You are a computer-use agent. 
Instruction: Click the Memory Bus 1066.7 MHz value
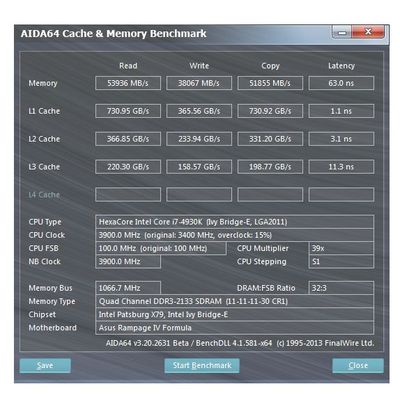pos(128,288)
